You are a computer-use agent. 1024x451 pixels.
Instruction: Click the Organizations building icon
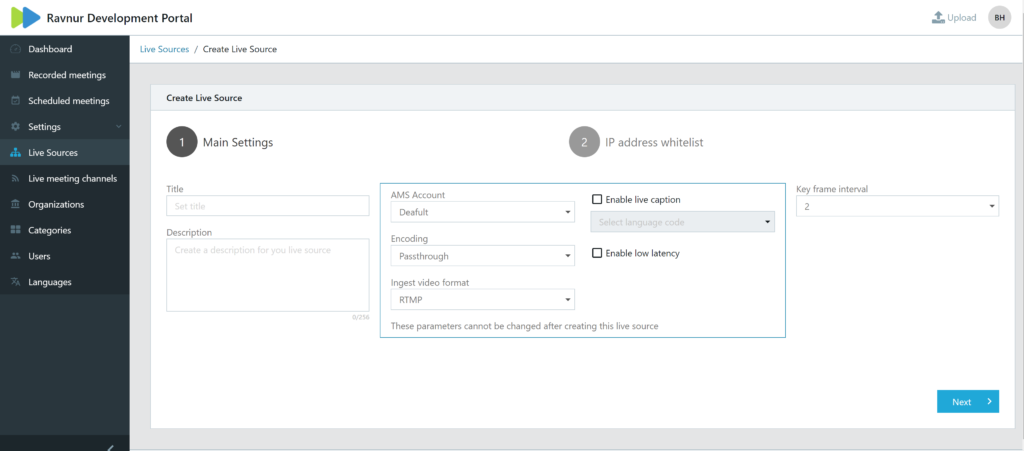[15, 205]
